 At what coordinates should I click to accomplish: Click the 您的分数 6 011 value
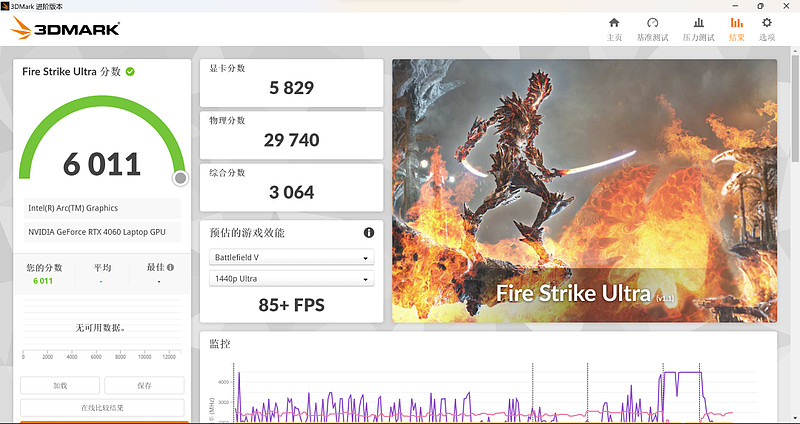click(x=43, y=281)
